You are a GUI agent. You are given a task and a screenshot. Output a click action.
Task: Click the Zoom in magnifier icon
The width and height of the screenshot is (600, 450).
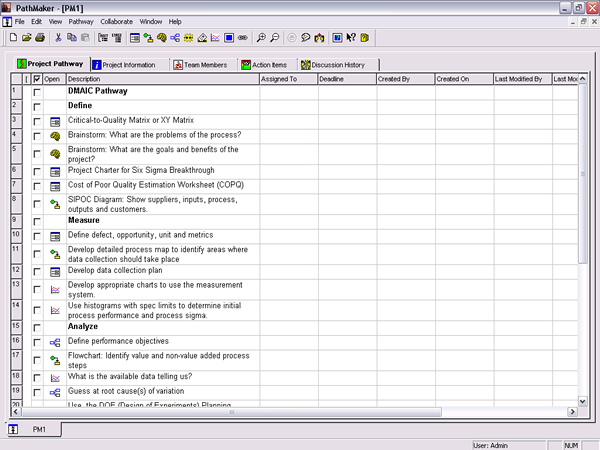[261, 38]
